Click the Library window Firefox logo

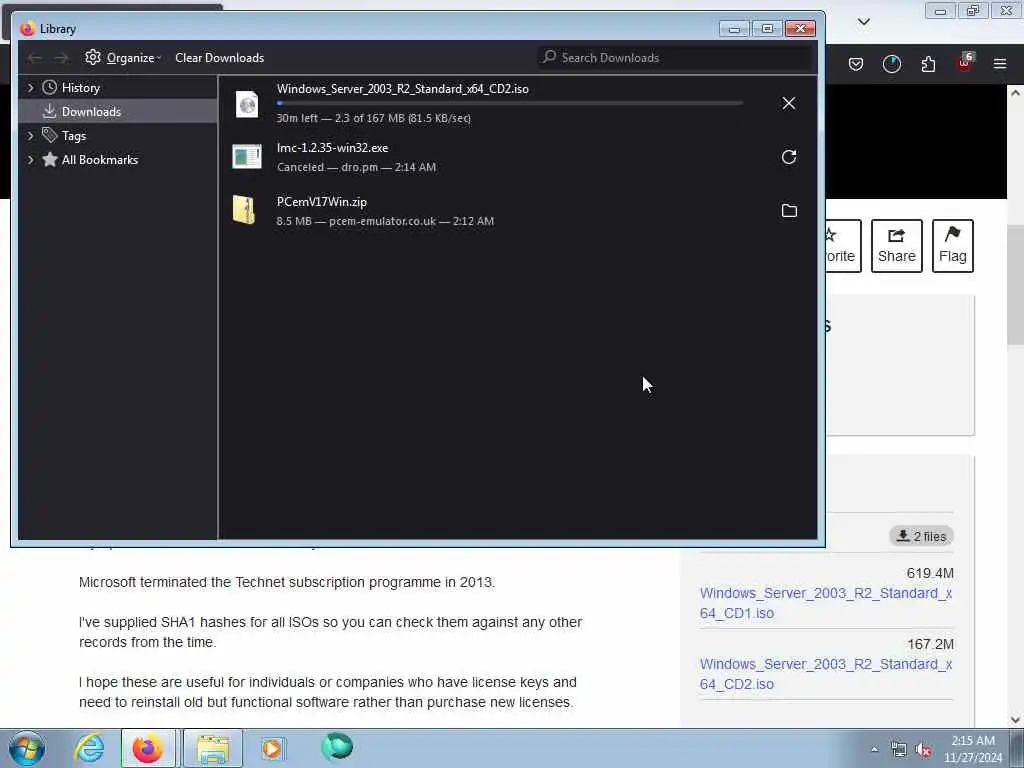pyautogui.click(x=27, y=29)
